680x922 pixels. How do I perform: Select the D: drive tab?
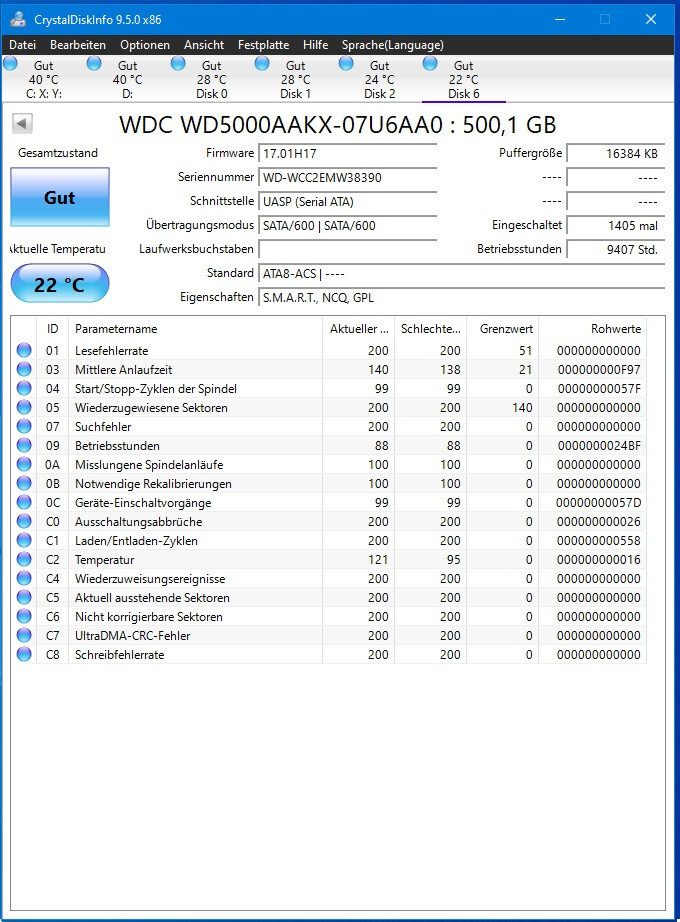click(128, 79)
